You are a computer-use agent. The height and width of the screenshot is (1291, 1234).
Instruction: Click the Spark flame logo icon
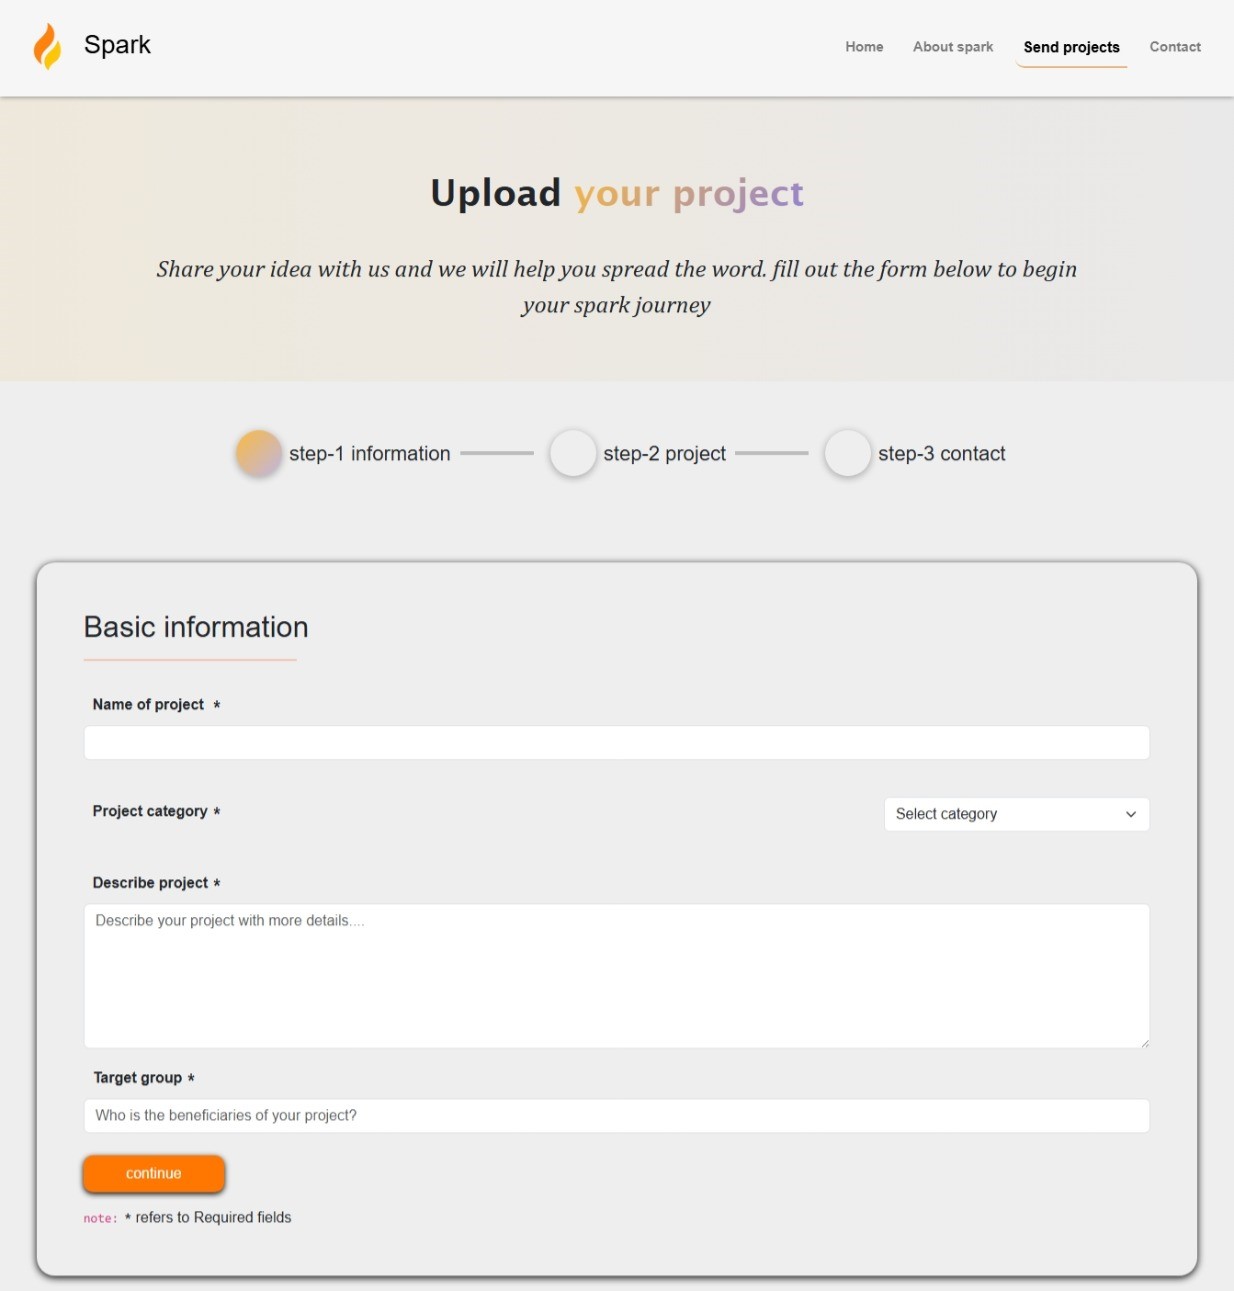[x=47, y=46]
